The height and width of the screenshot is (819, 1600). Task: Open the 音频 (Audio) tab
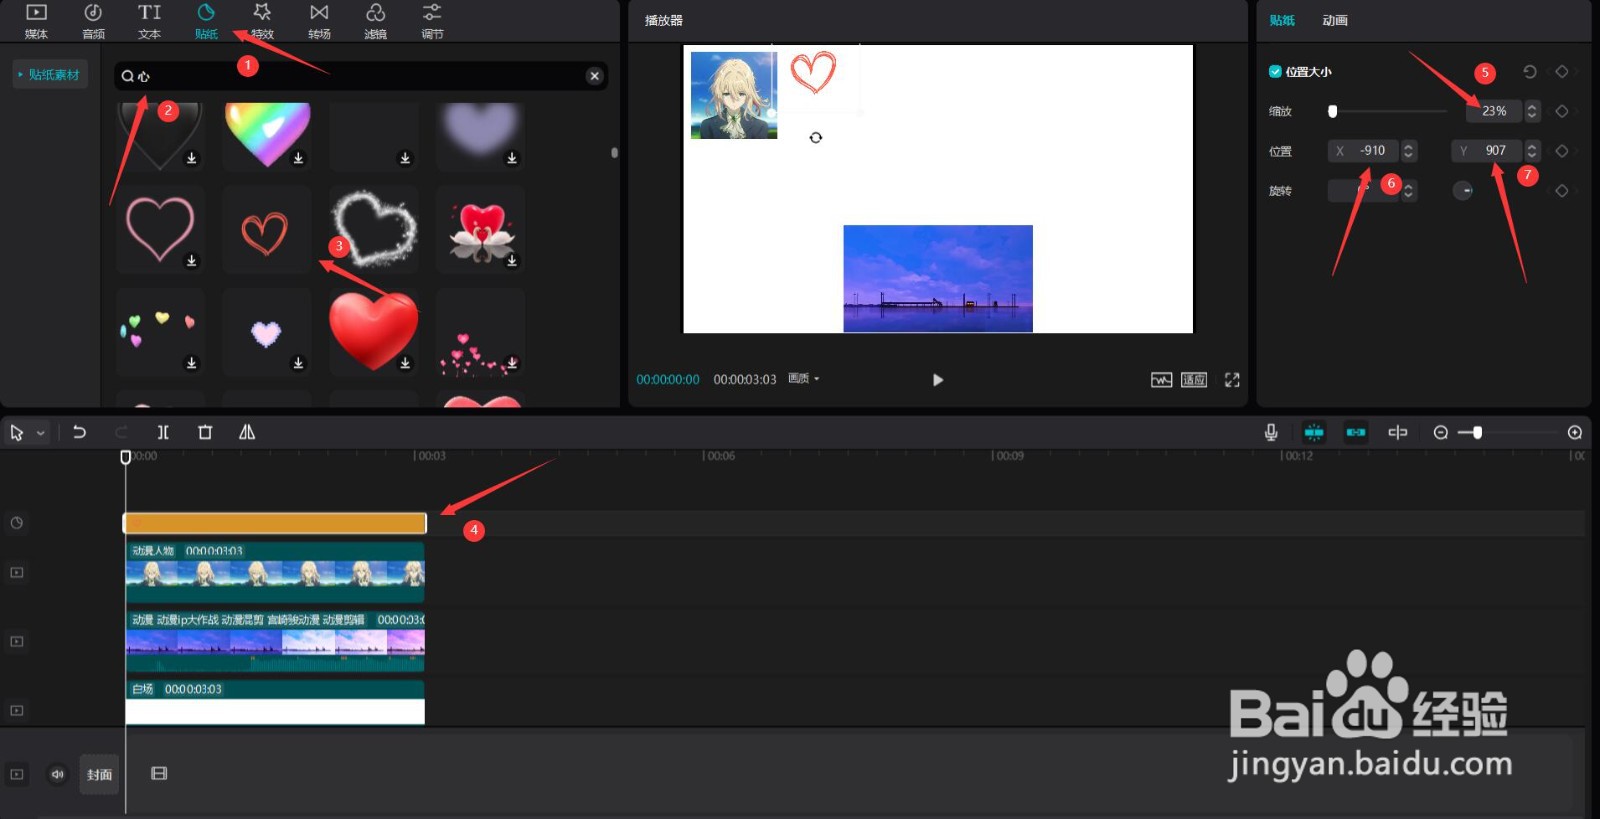point(93,20)
